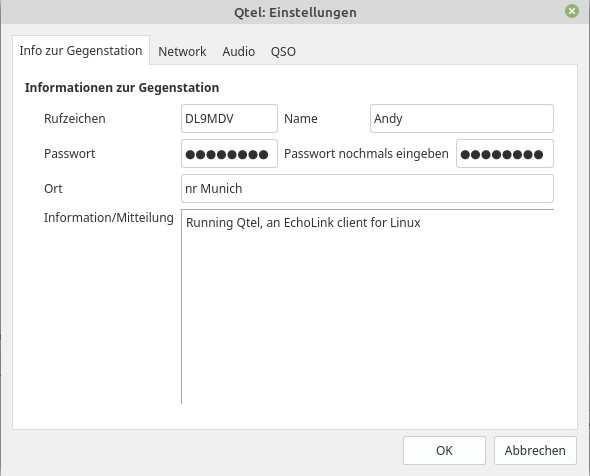Image resolution: width=590 pixels, height=476 pixels.
Task: Select the Info zur Gegenstation tab
Action: tap(81, 50)
